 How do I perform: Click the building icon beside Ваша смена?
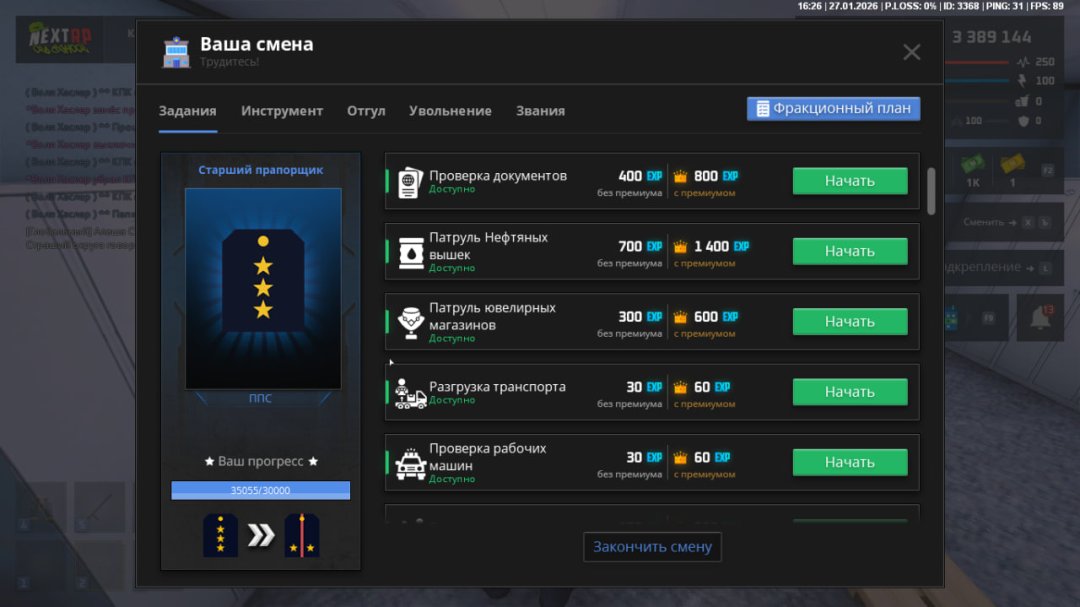(176, 53)
